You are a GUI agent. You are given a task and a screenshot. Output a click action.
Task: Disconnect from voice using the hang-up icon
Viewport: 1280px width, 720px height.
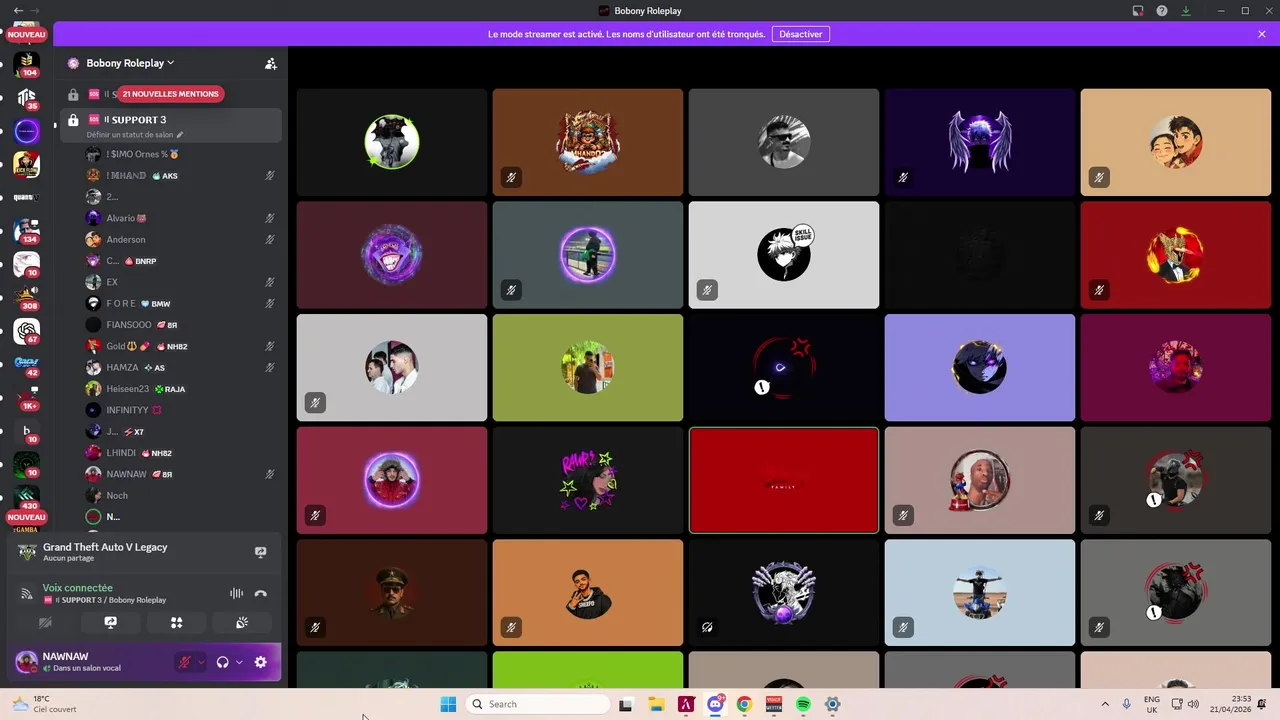(261, 593)
